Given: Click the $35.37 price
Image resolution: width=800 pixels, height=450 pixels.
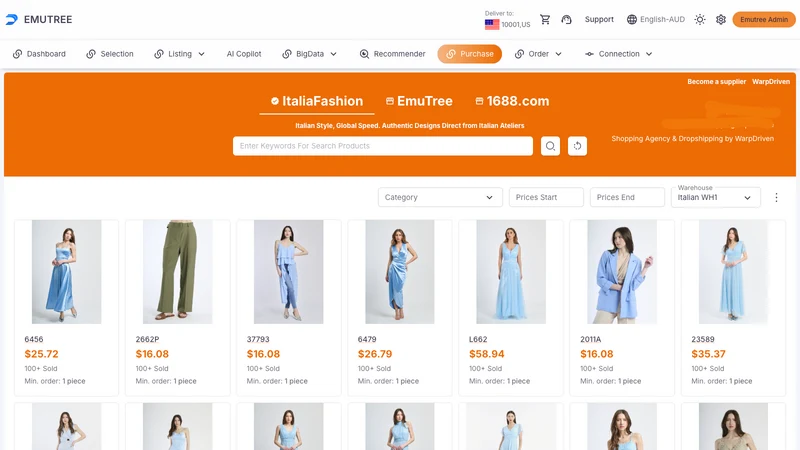Looking at the screenshot, I should tap(708, 354).
